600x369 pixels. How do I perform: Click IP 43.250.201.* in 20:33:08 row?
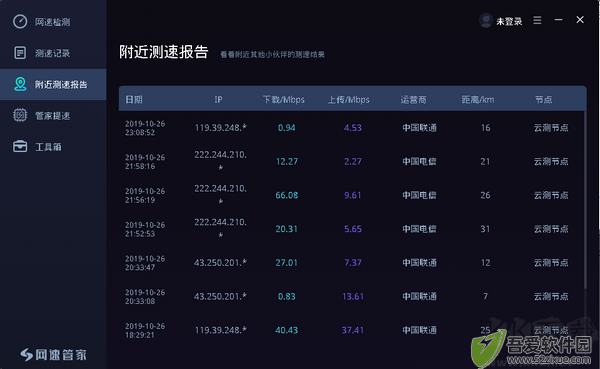[220, 296]
